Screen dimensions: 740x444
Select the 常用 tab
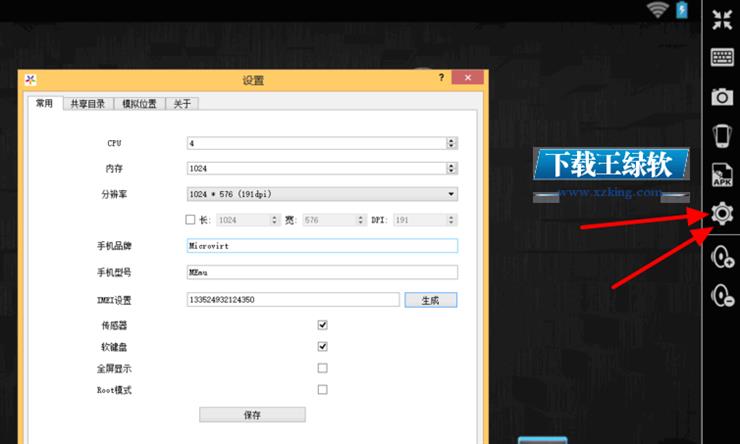click(45, 103)
